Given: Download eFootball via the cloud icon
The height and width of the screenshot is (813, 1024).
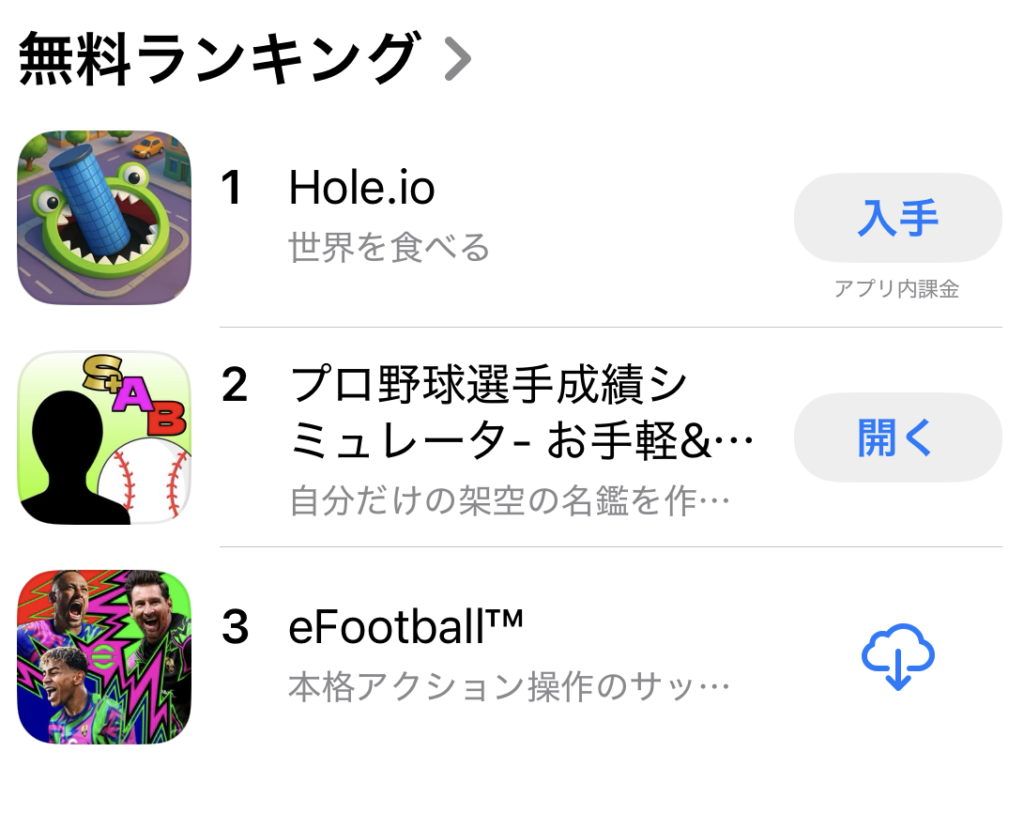Looking at the screenshot, I should [x=897, y=657].
